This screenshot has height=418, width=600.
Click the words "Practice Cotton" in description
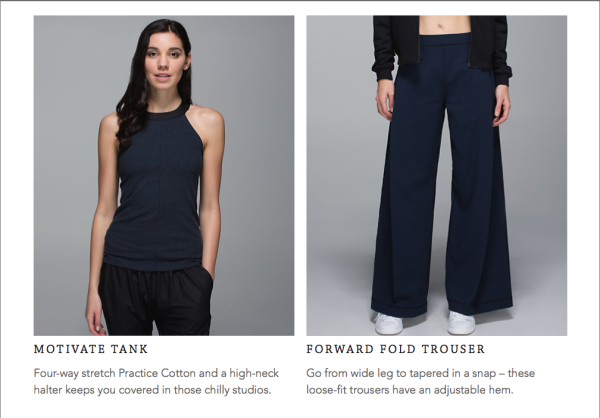(157, 373)
